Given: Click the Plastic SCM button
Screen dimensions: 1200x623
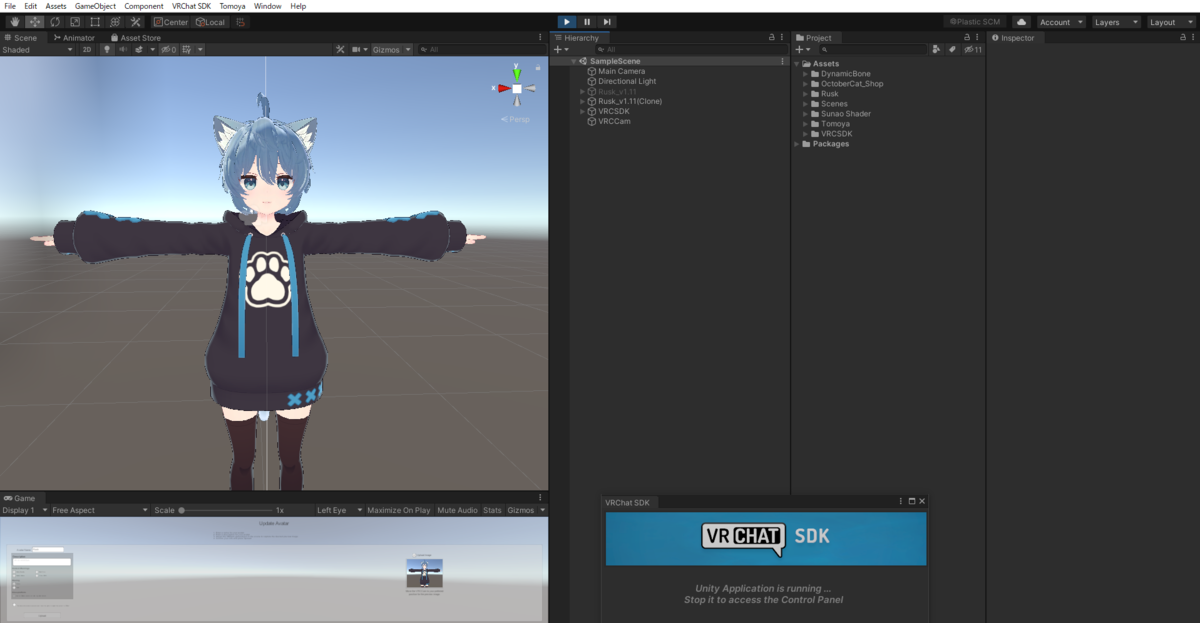Looking at the screenshot, I should click(x=974, y=22).
